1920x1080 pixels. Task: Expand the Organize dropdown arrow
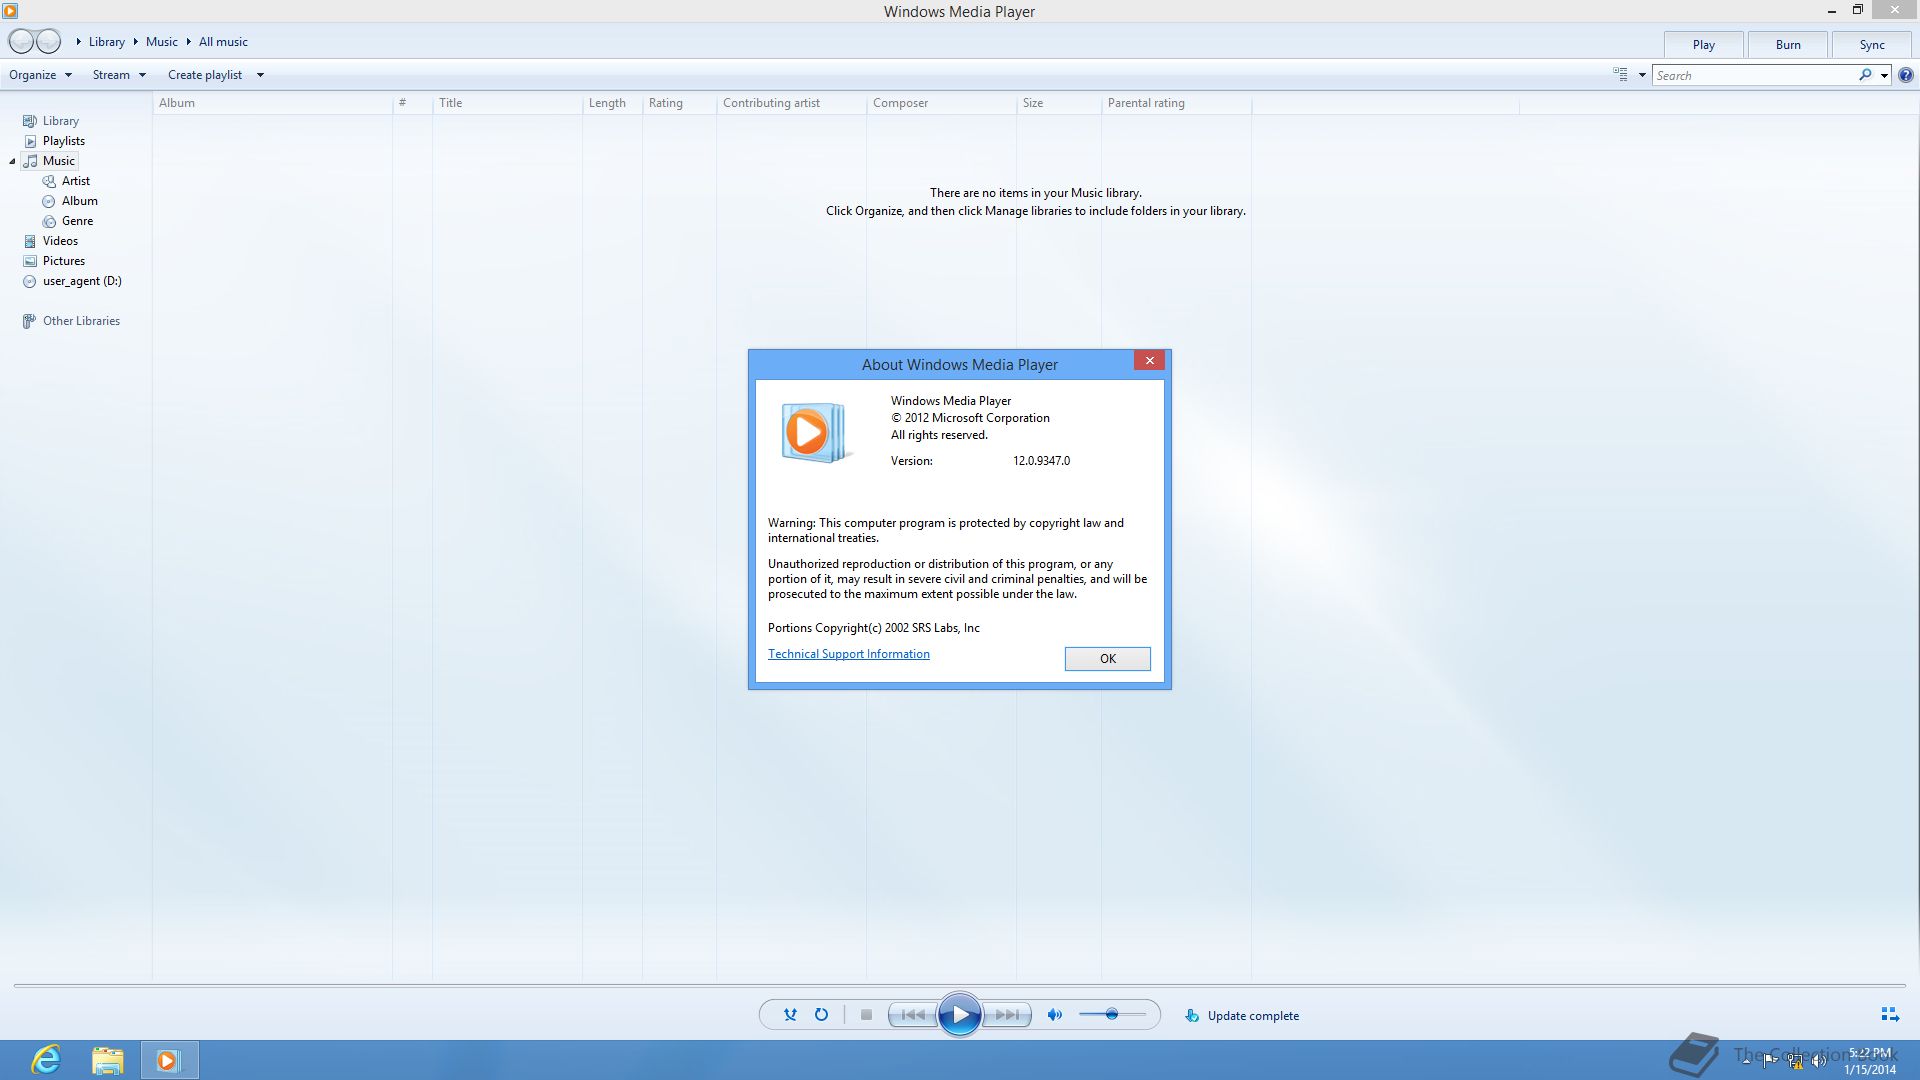68,75
